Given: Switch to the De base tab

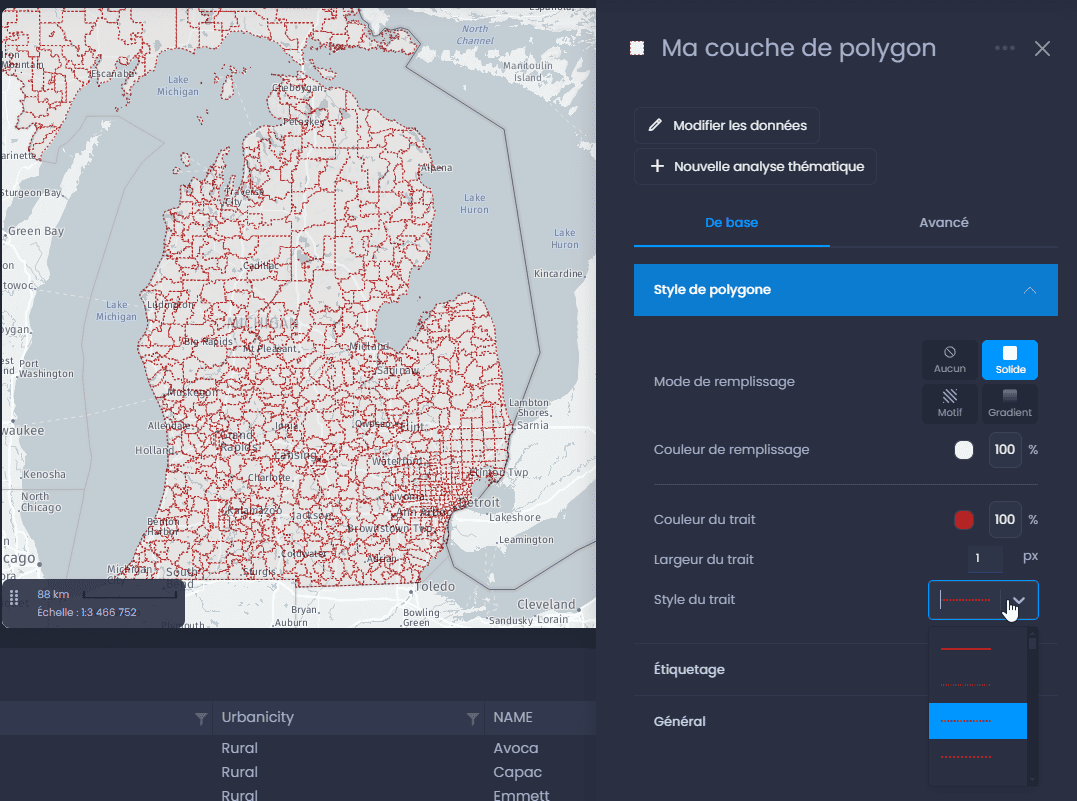Looking at the screenshot, I should tap(732, 223).
